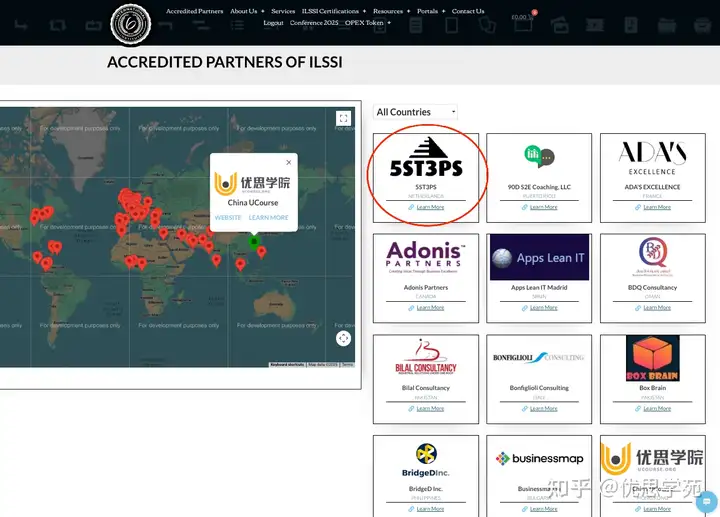720x517 pixels.
Task: Click Learn More under BDQ Consultancy
Action: pyautogui.click(x=657, y=308)
